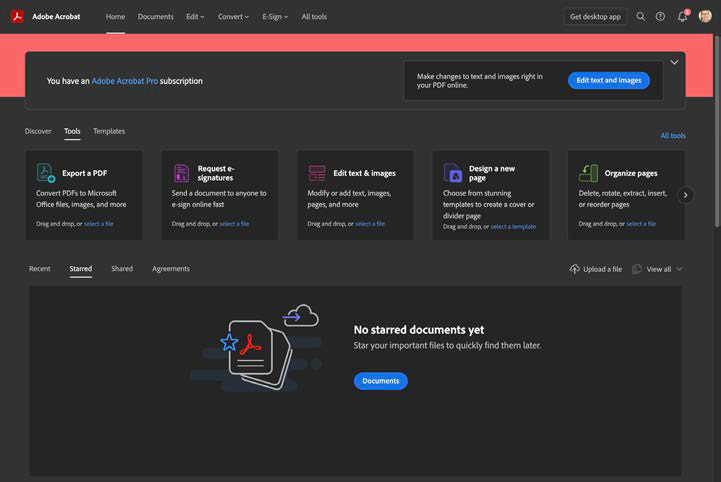Click Upload a file text
This screenshot has width=721, height=482.
(602, 269)
